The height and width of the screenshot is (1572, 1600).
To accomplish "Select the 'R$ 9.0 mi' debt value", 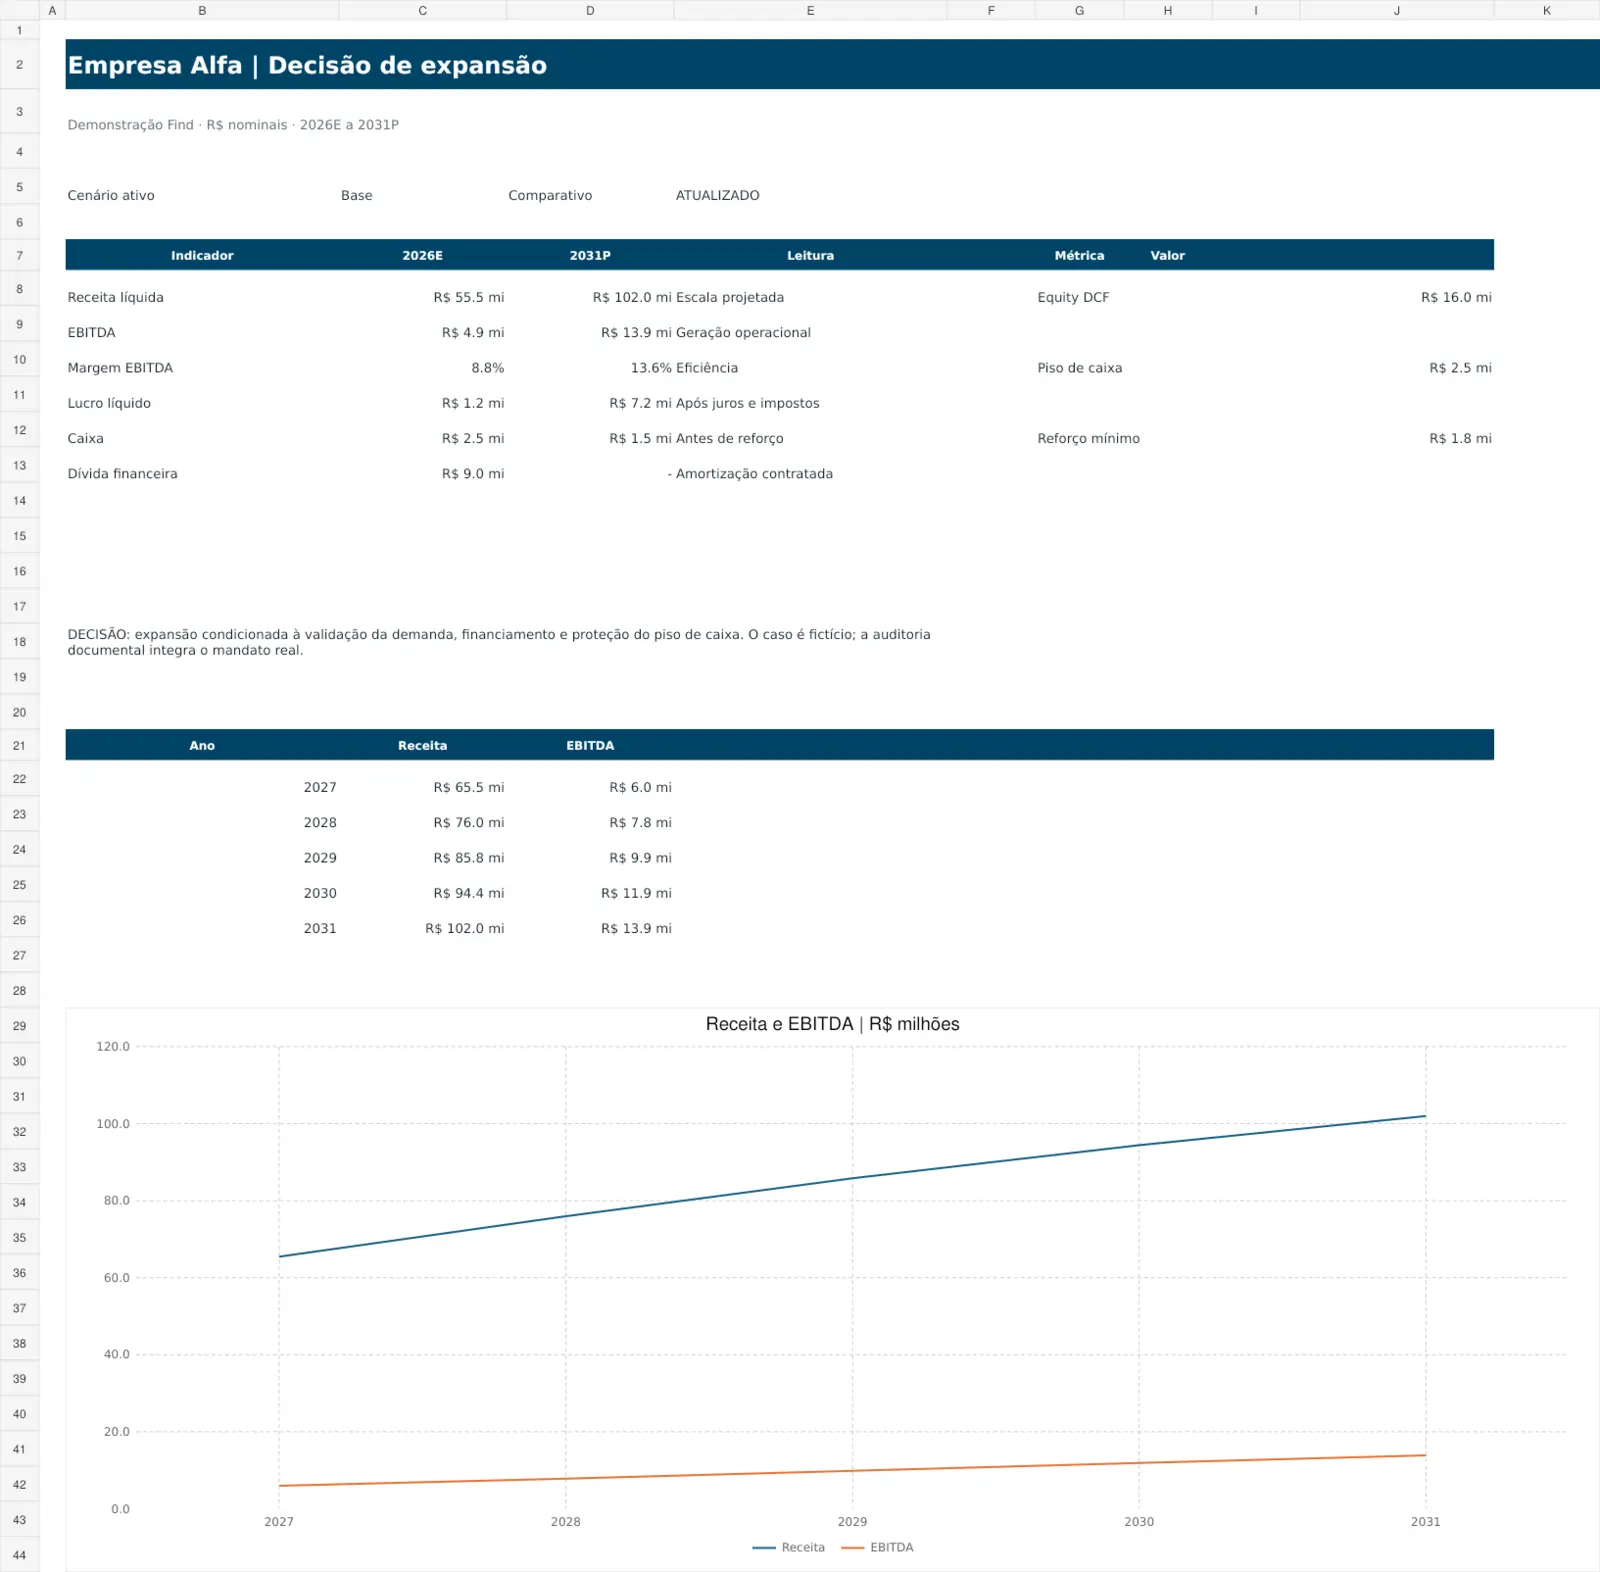I will [473, 474].
